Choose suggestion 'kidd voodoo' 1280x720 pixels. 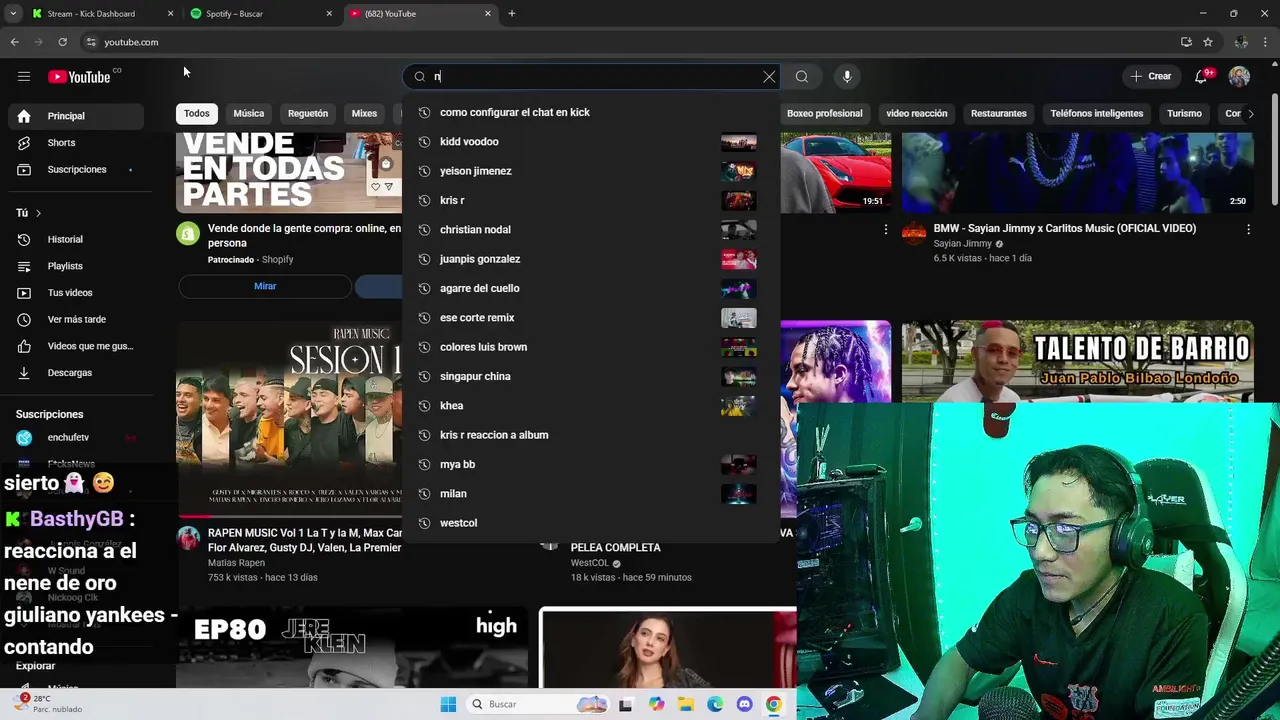coord(591,142)
